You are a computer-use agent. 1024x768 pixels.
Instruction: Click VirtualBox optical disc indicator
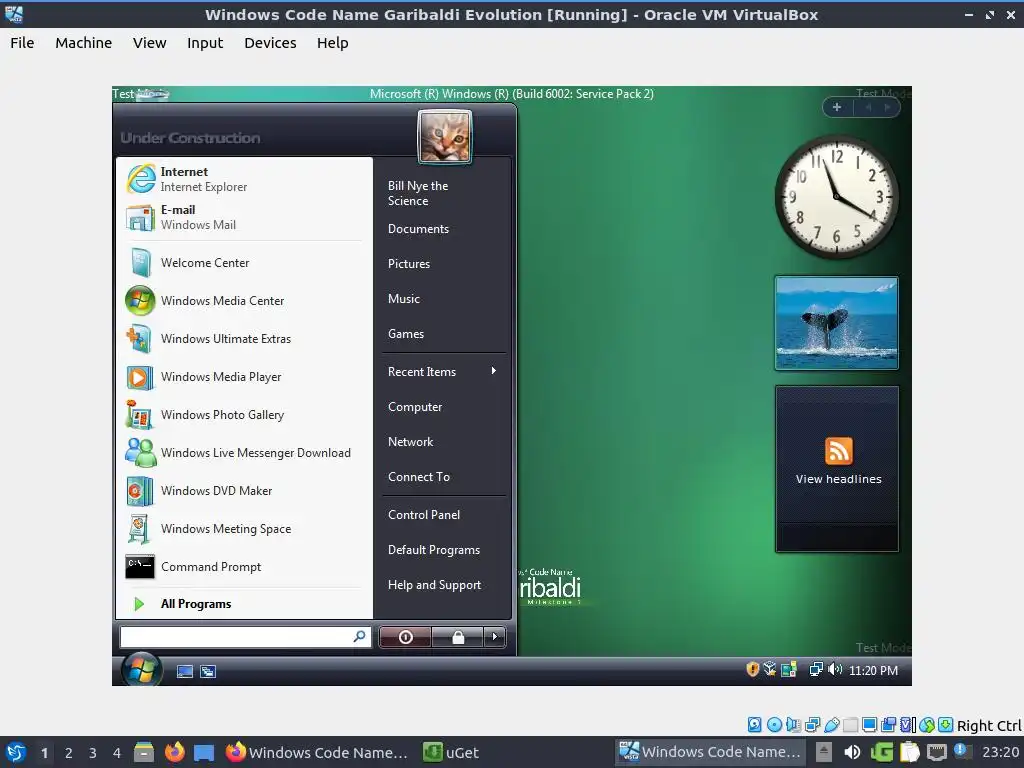775,724
